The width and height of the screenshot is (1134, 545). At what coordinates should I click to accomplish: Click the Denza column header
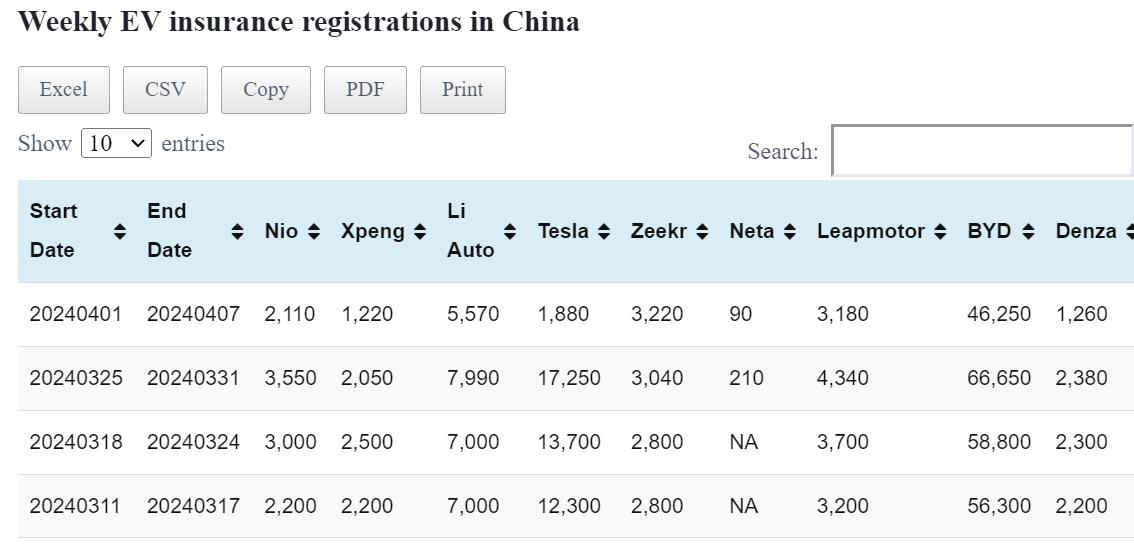pos(1085,231)
